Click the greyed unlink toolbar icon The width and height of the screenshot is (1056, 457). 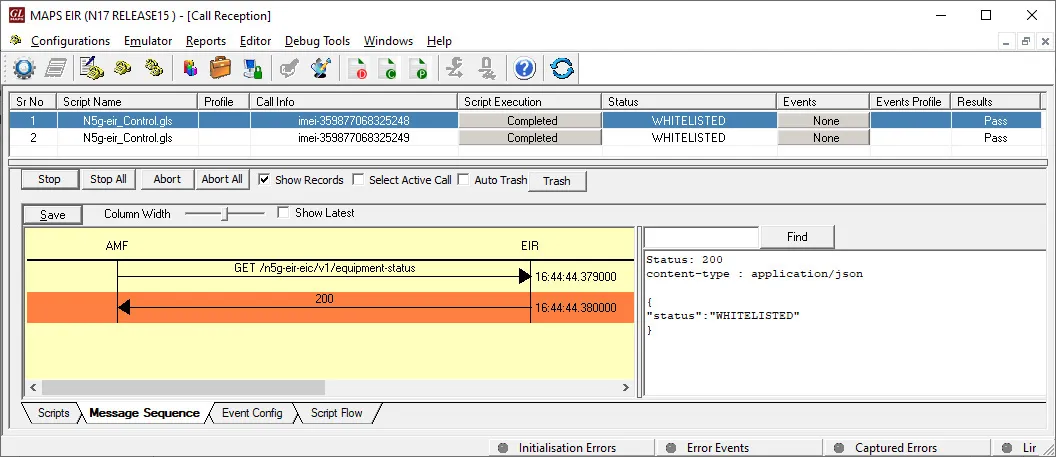pos(486,68)
